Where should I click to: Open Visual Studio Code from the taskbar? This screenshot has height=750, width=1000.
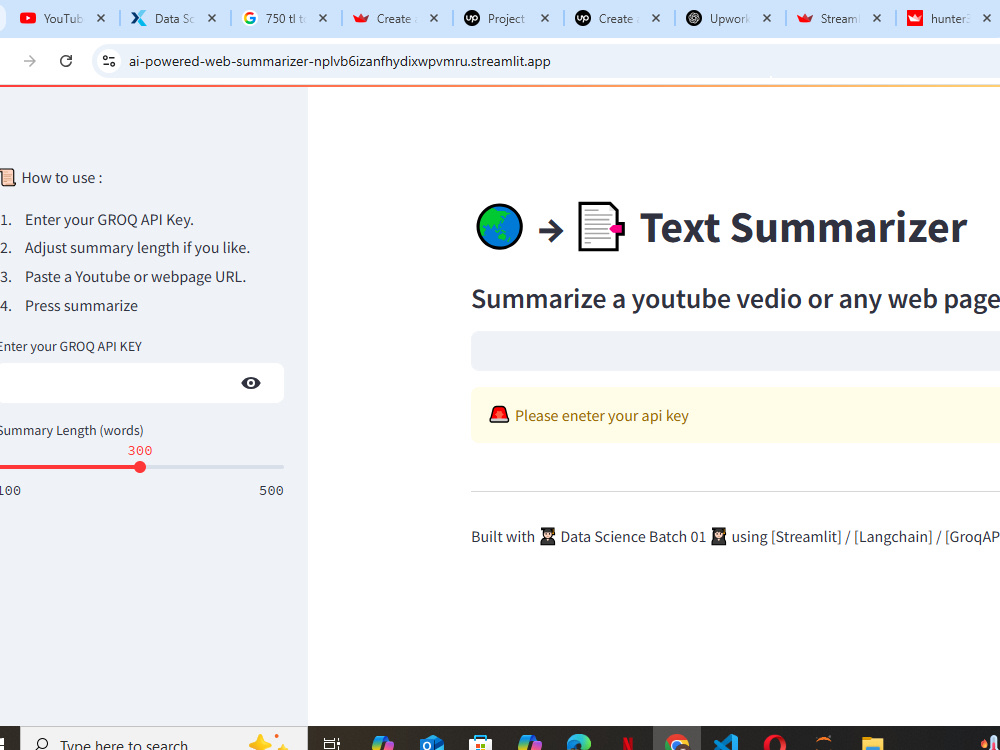click(726, 744)
